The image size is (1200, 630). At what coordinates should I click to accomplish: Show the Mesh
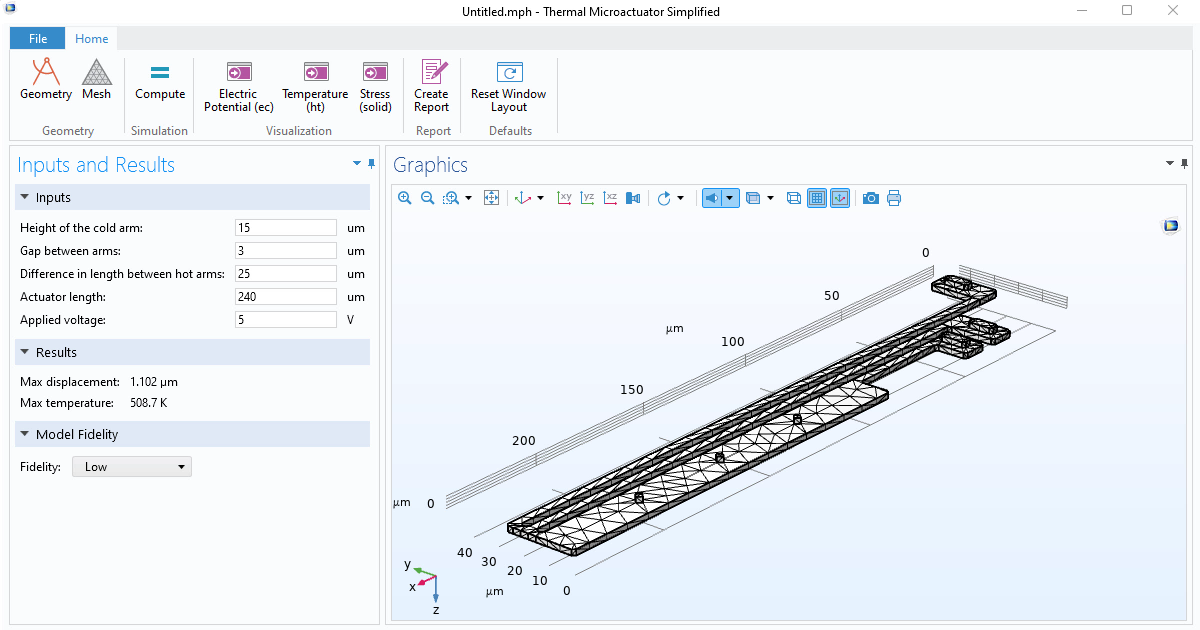97,80
